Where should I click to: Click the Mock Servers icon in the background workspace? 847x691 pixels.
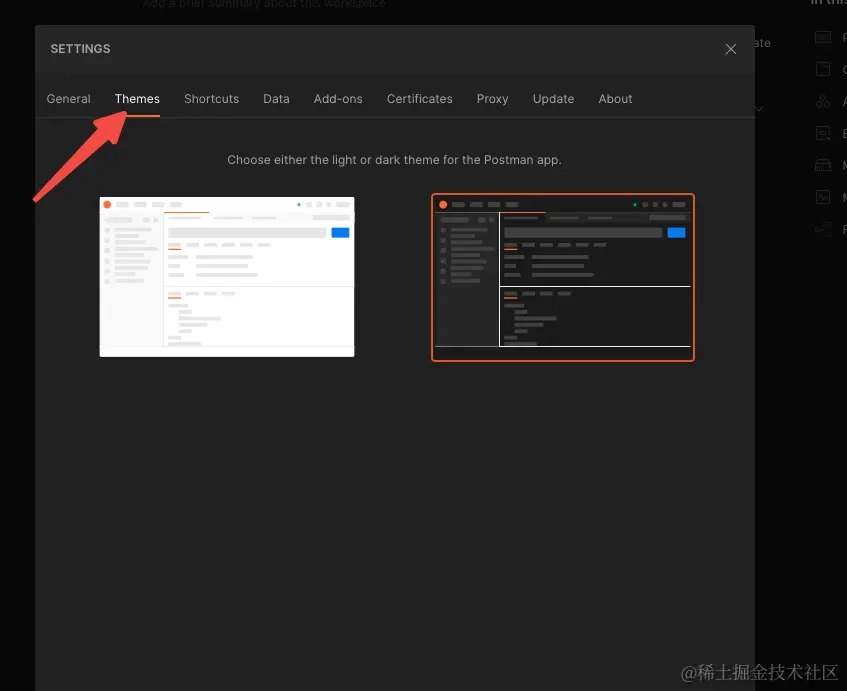(823, 165)
